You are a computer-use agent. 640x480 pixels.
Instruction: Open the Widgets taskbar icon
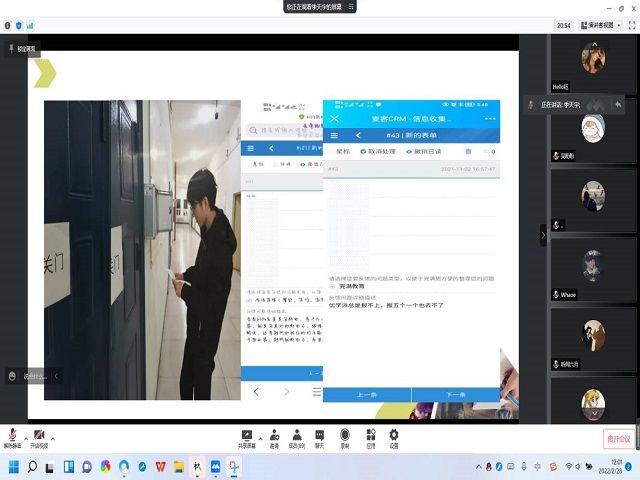(x=69, y=467)
